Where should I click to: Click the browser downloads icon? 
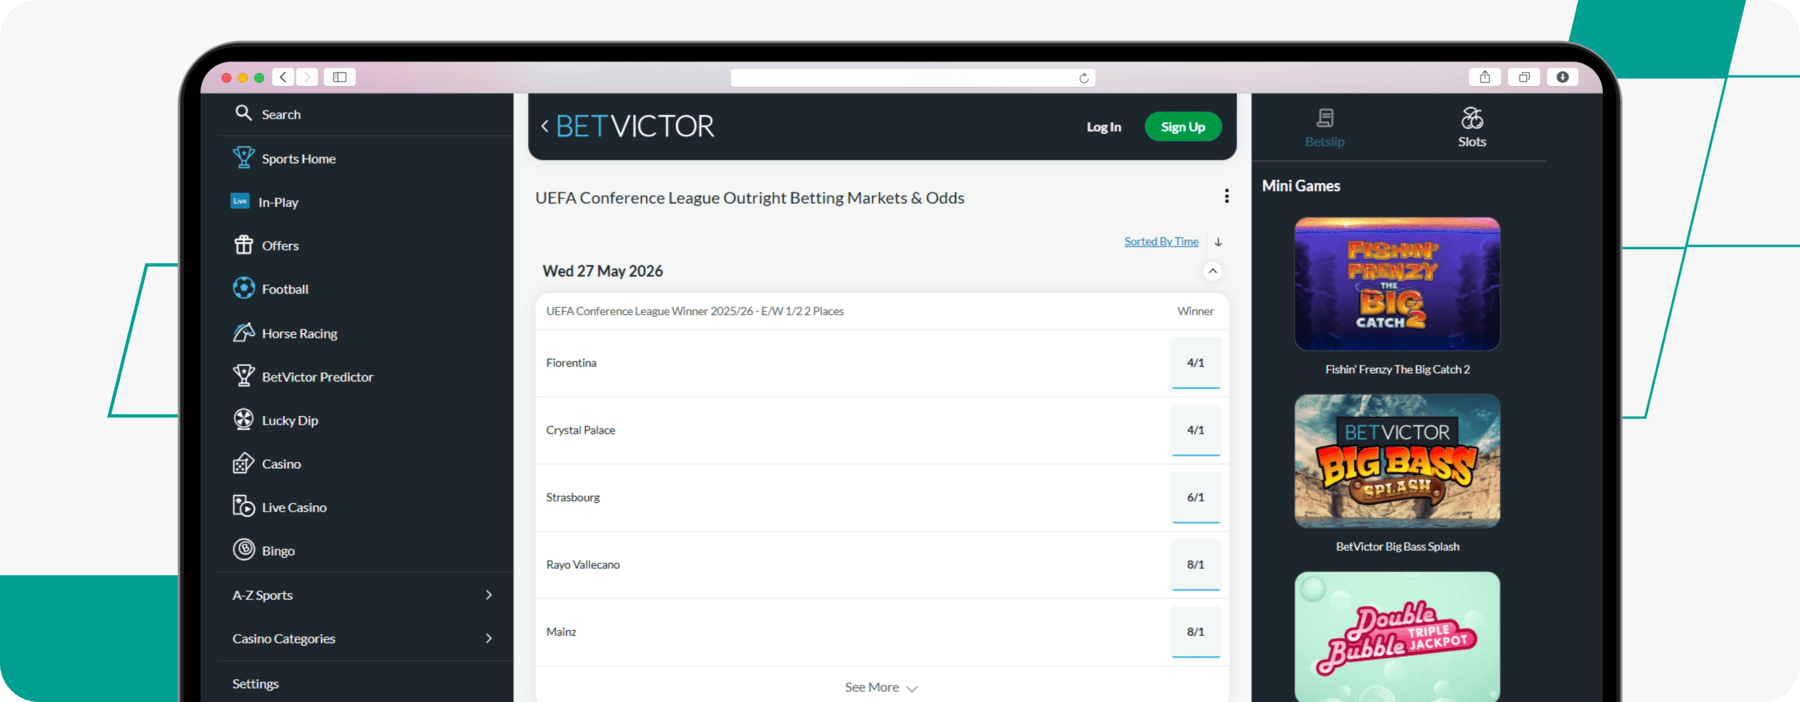pyautogui.click(x=1562, y=77)
